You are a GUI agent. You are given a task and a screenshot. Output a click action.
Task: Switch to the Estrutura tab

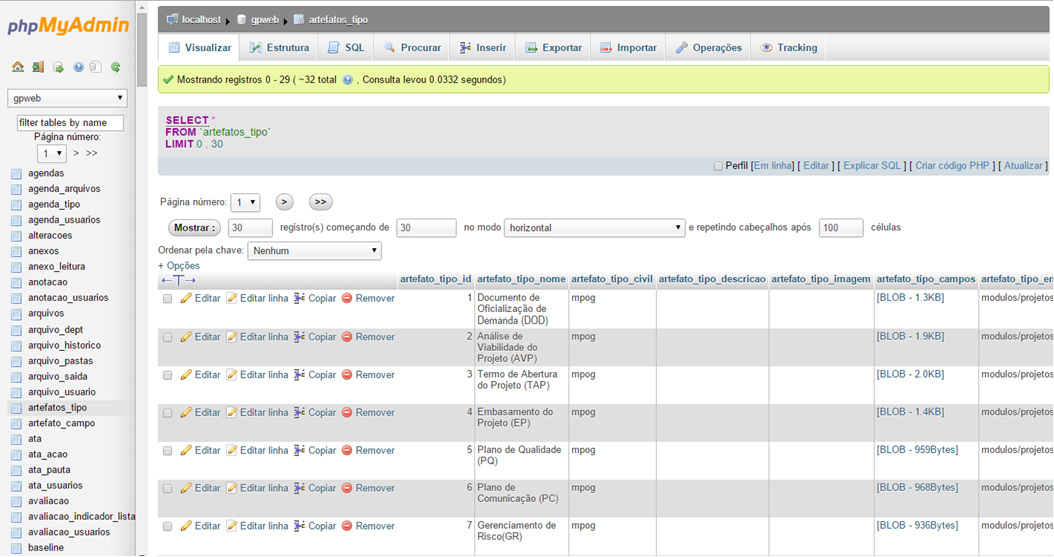click(279, 48)
